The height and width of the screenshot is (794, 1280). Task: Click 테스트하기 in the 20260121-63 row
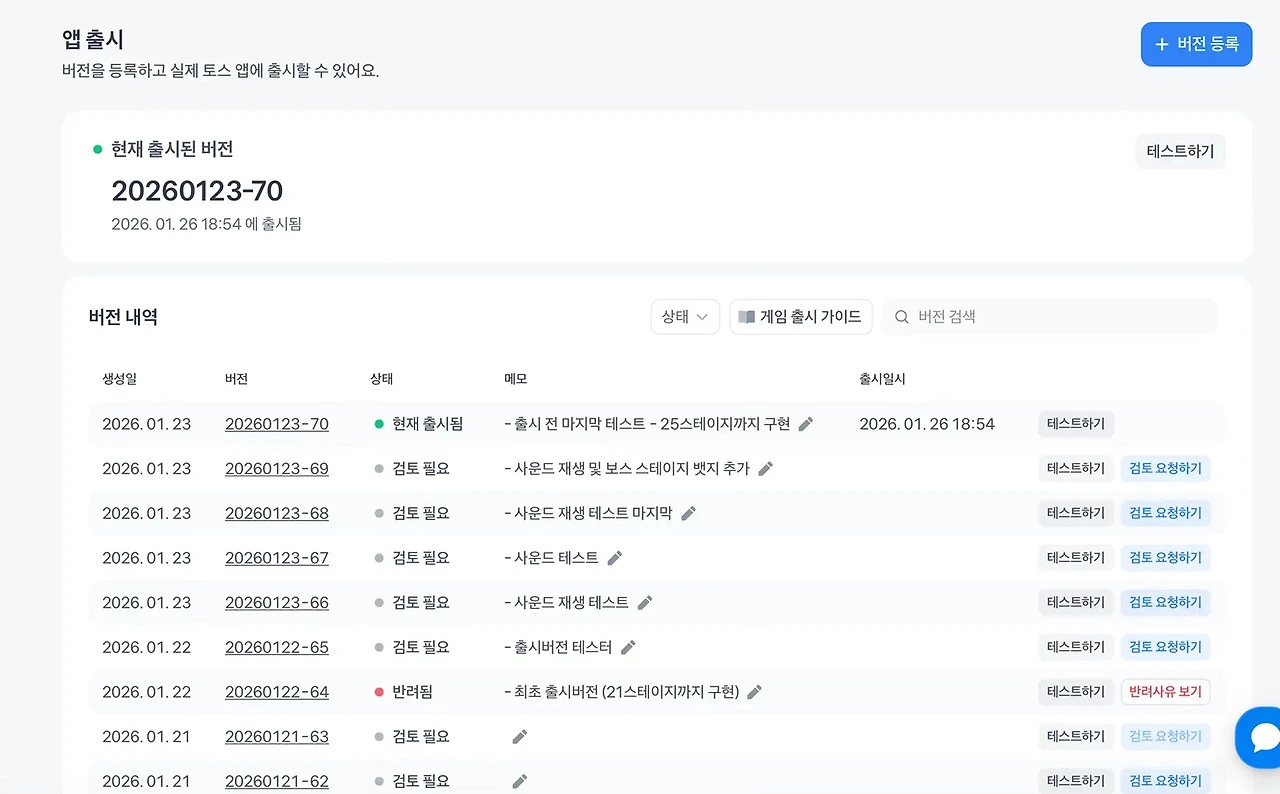tap(1076, 737)
